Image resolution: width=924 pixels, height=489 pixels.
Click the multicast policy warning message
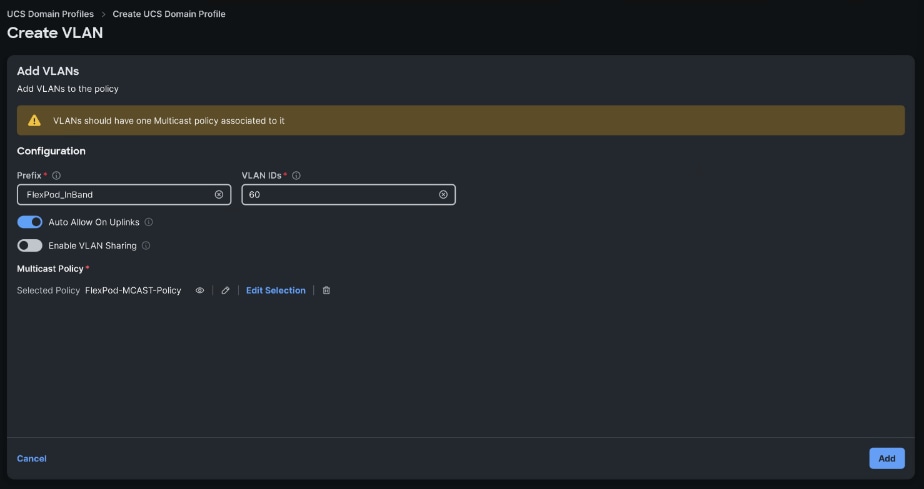[169, 121]
